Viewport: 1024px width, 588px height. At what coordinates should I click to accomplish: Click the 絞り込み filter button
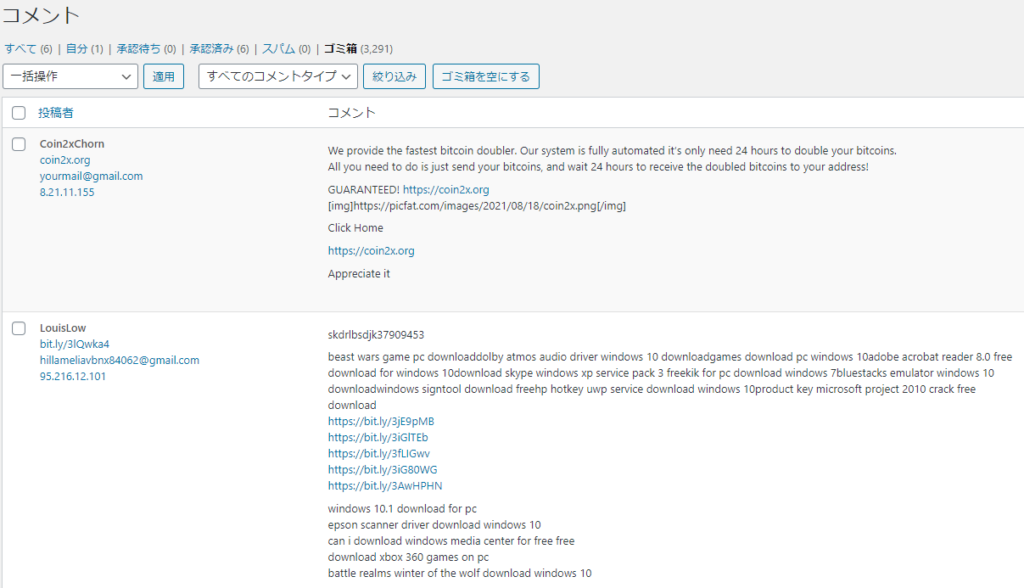click(394, 76)
